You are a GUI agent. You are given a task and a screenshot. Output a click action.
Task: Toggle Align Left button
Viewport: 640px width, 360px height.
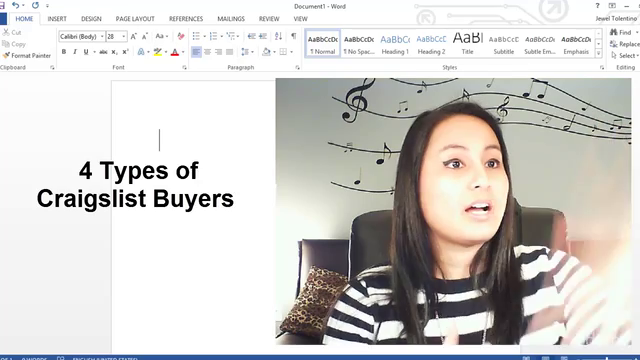(x=196, y=52)
